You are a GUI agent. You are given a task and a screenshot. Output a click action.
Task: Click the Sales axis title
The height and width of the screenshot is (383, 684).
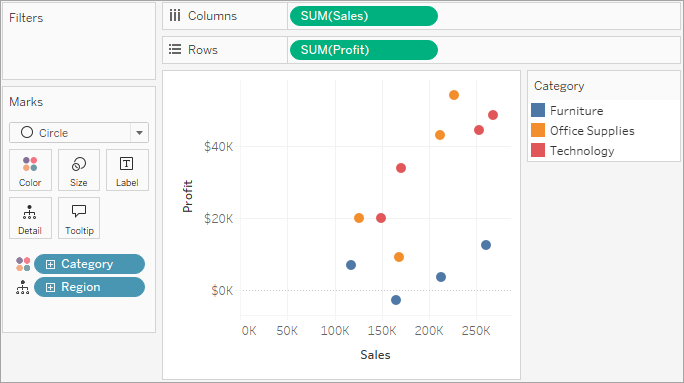tap(375, 355)
